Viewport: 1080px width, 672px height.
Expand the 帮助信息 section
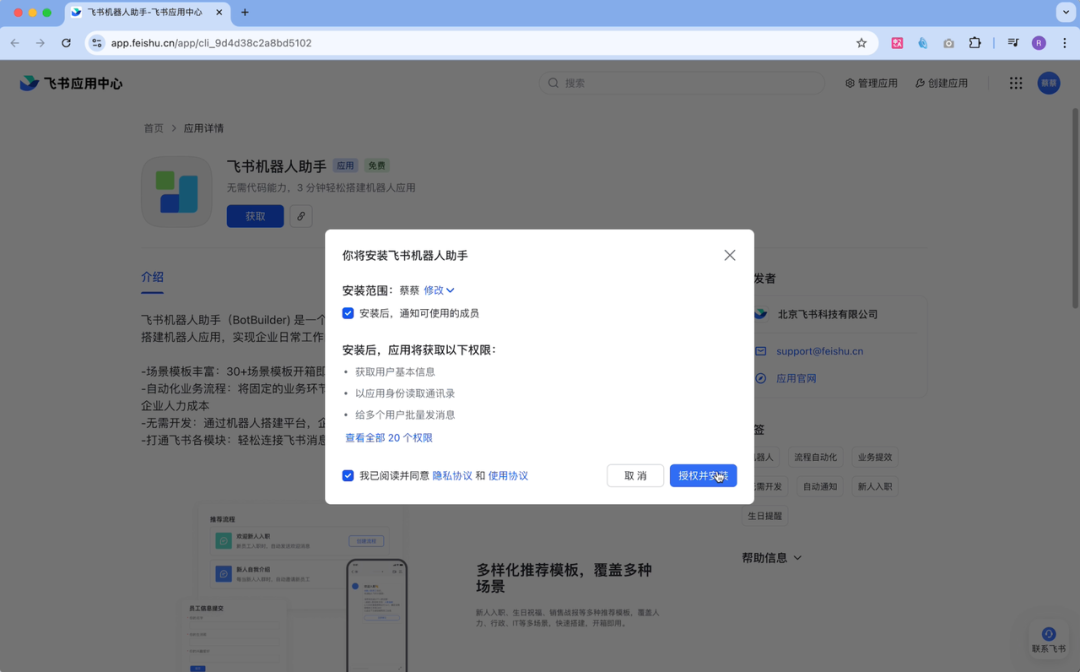tap(771, 558)
